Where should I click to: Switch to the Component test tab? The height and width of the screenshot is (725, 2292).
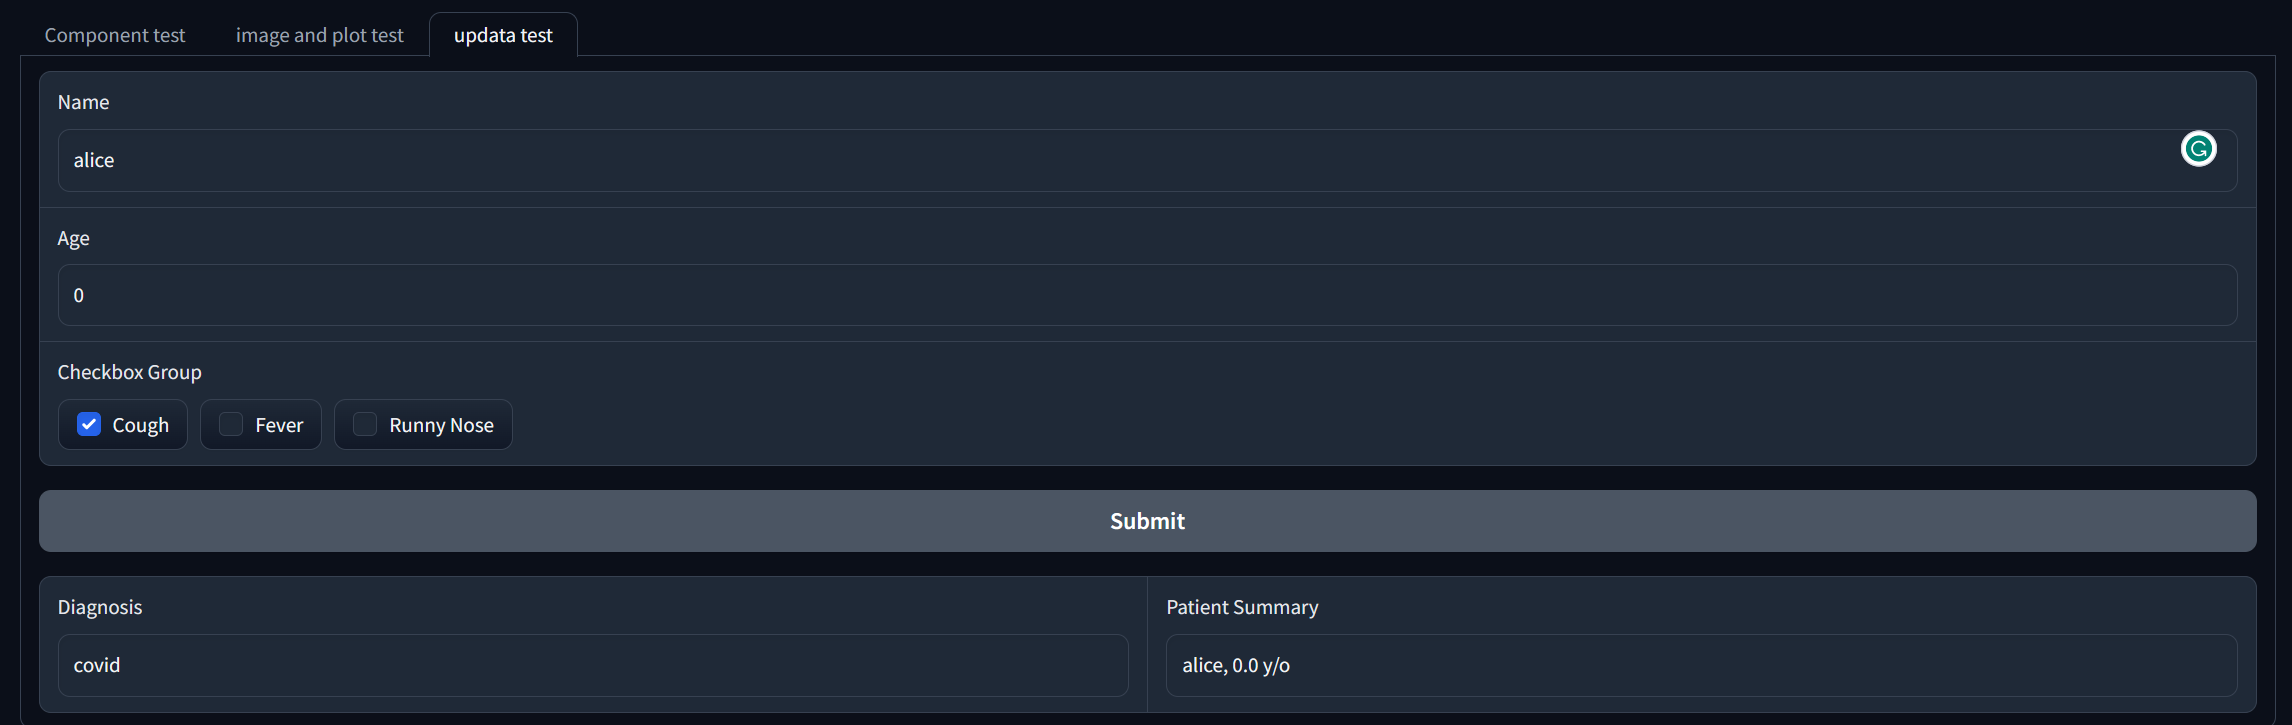point(115,35)
